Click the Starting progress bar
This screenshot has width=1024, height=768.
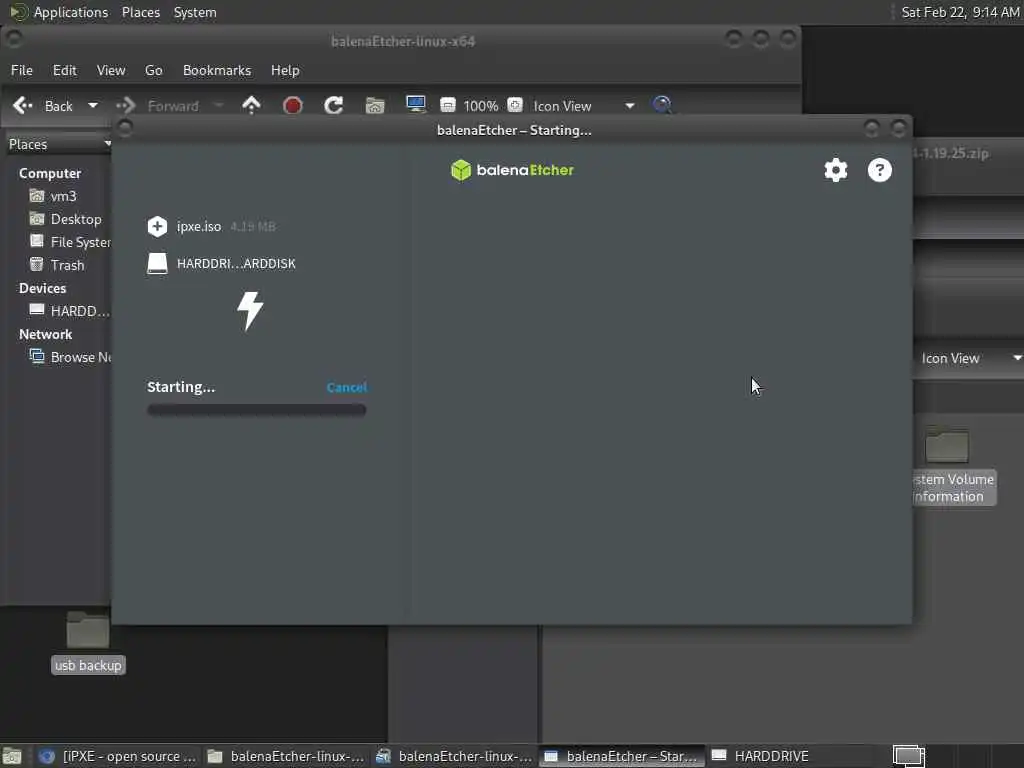(257, 410)
